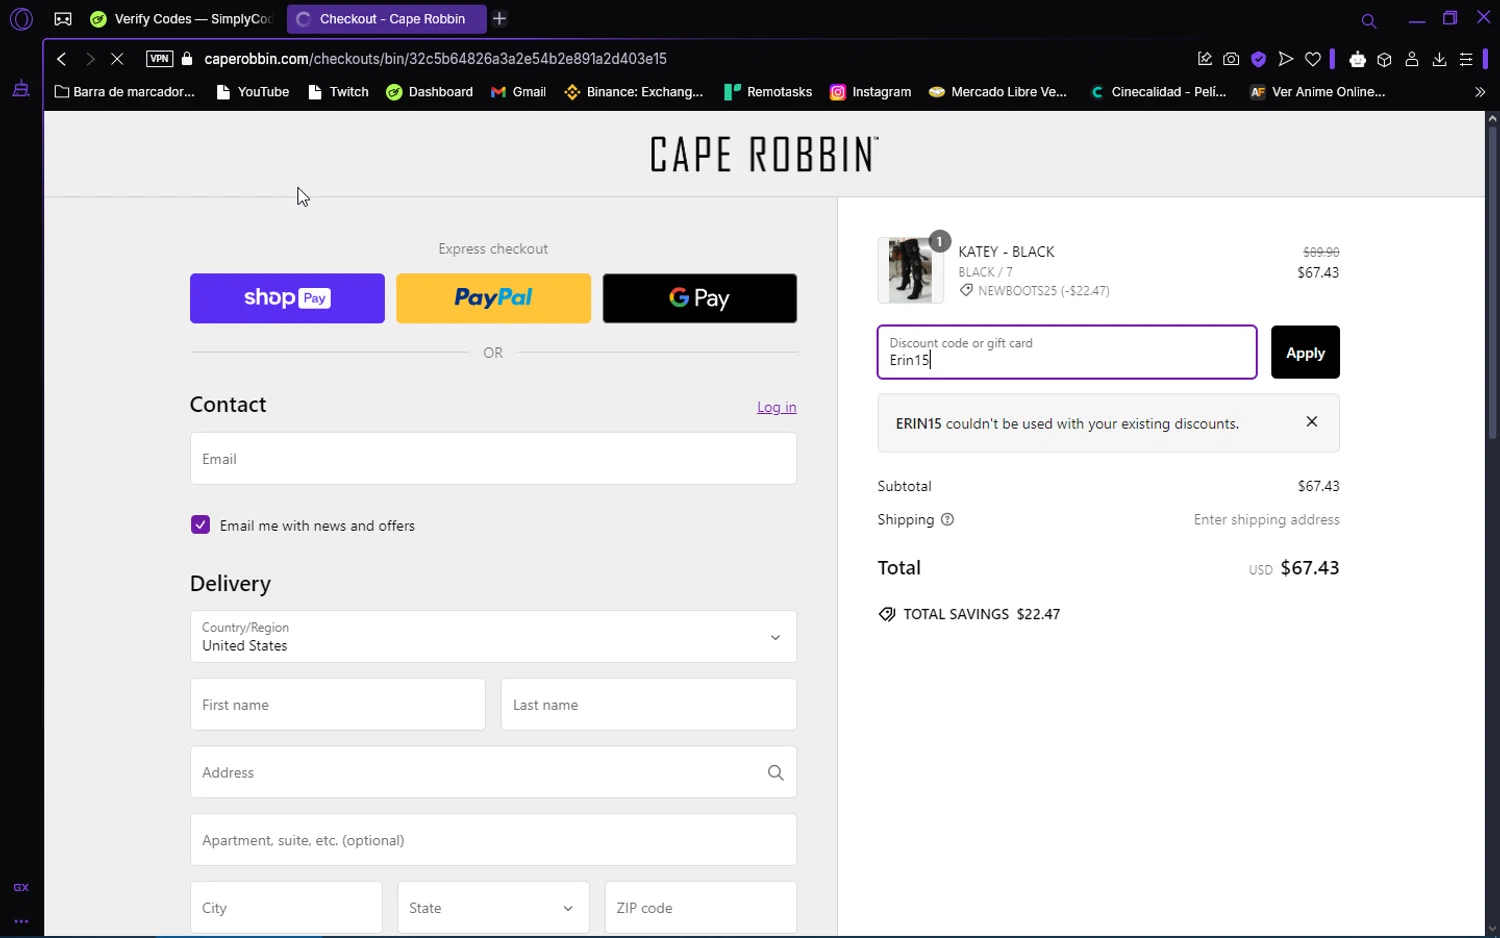Open the Opera GX menu logo
The height and width of the screenshot is (938, 1500).
21,19
